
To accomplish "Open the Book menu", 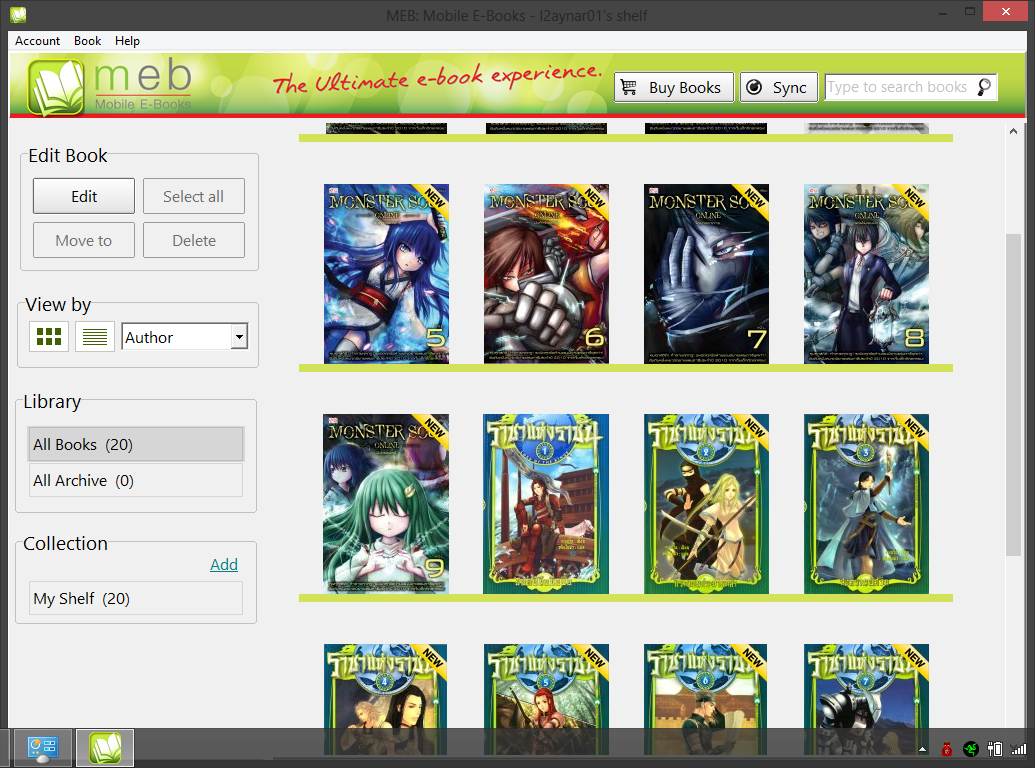I will click(87, 41).
